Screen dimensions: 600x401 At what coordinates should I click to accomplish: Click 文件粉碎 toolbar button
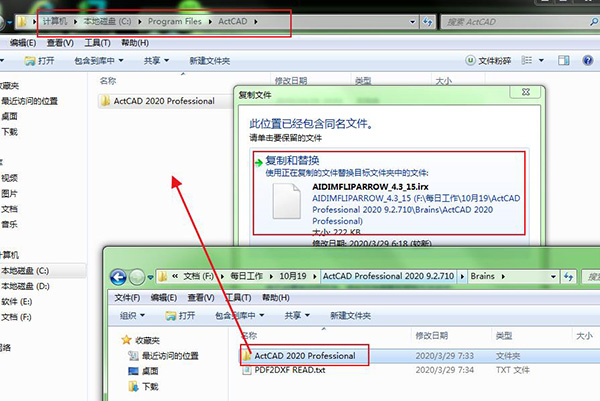[x=488, y=60]
